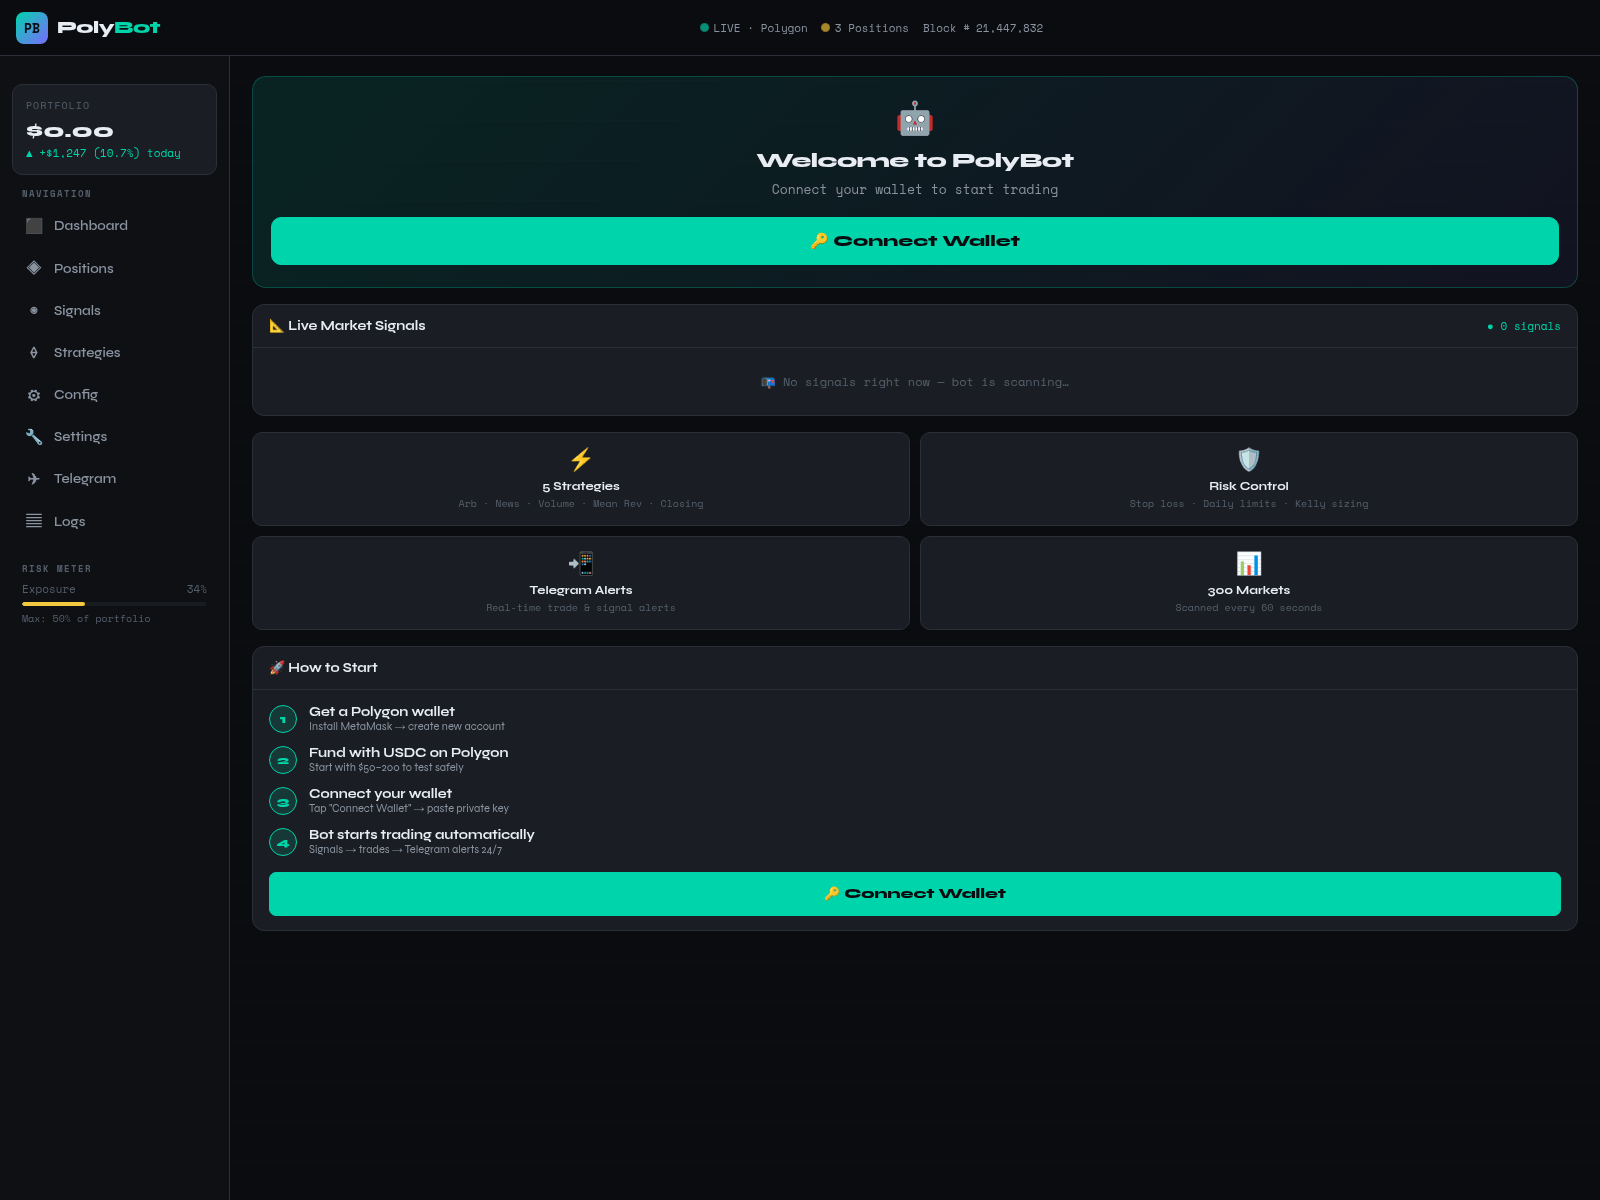Click the Exposure risk meter bar
Screen dimensions: 1600x1200
(114, 604)
